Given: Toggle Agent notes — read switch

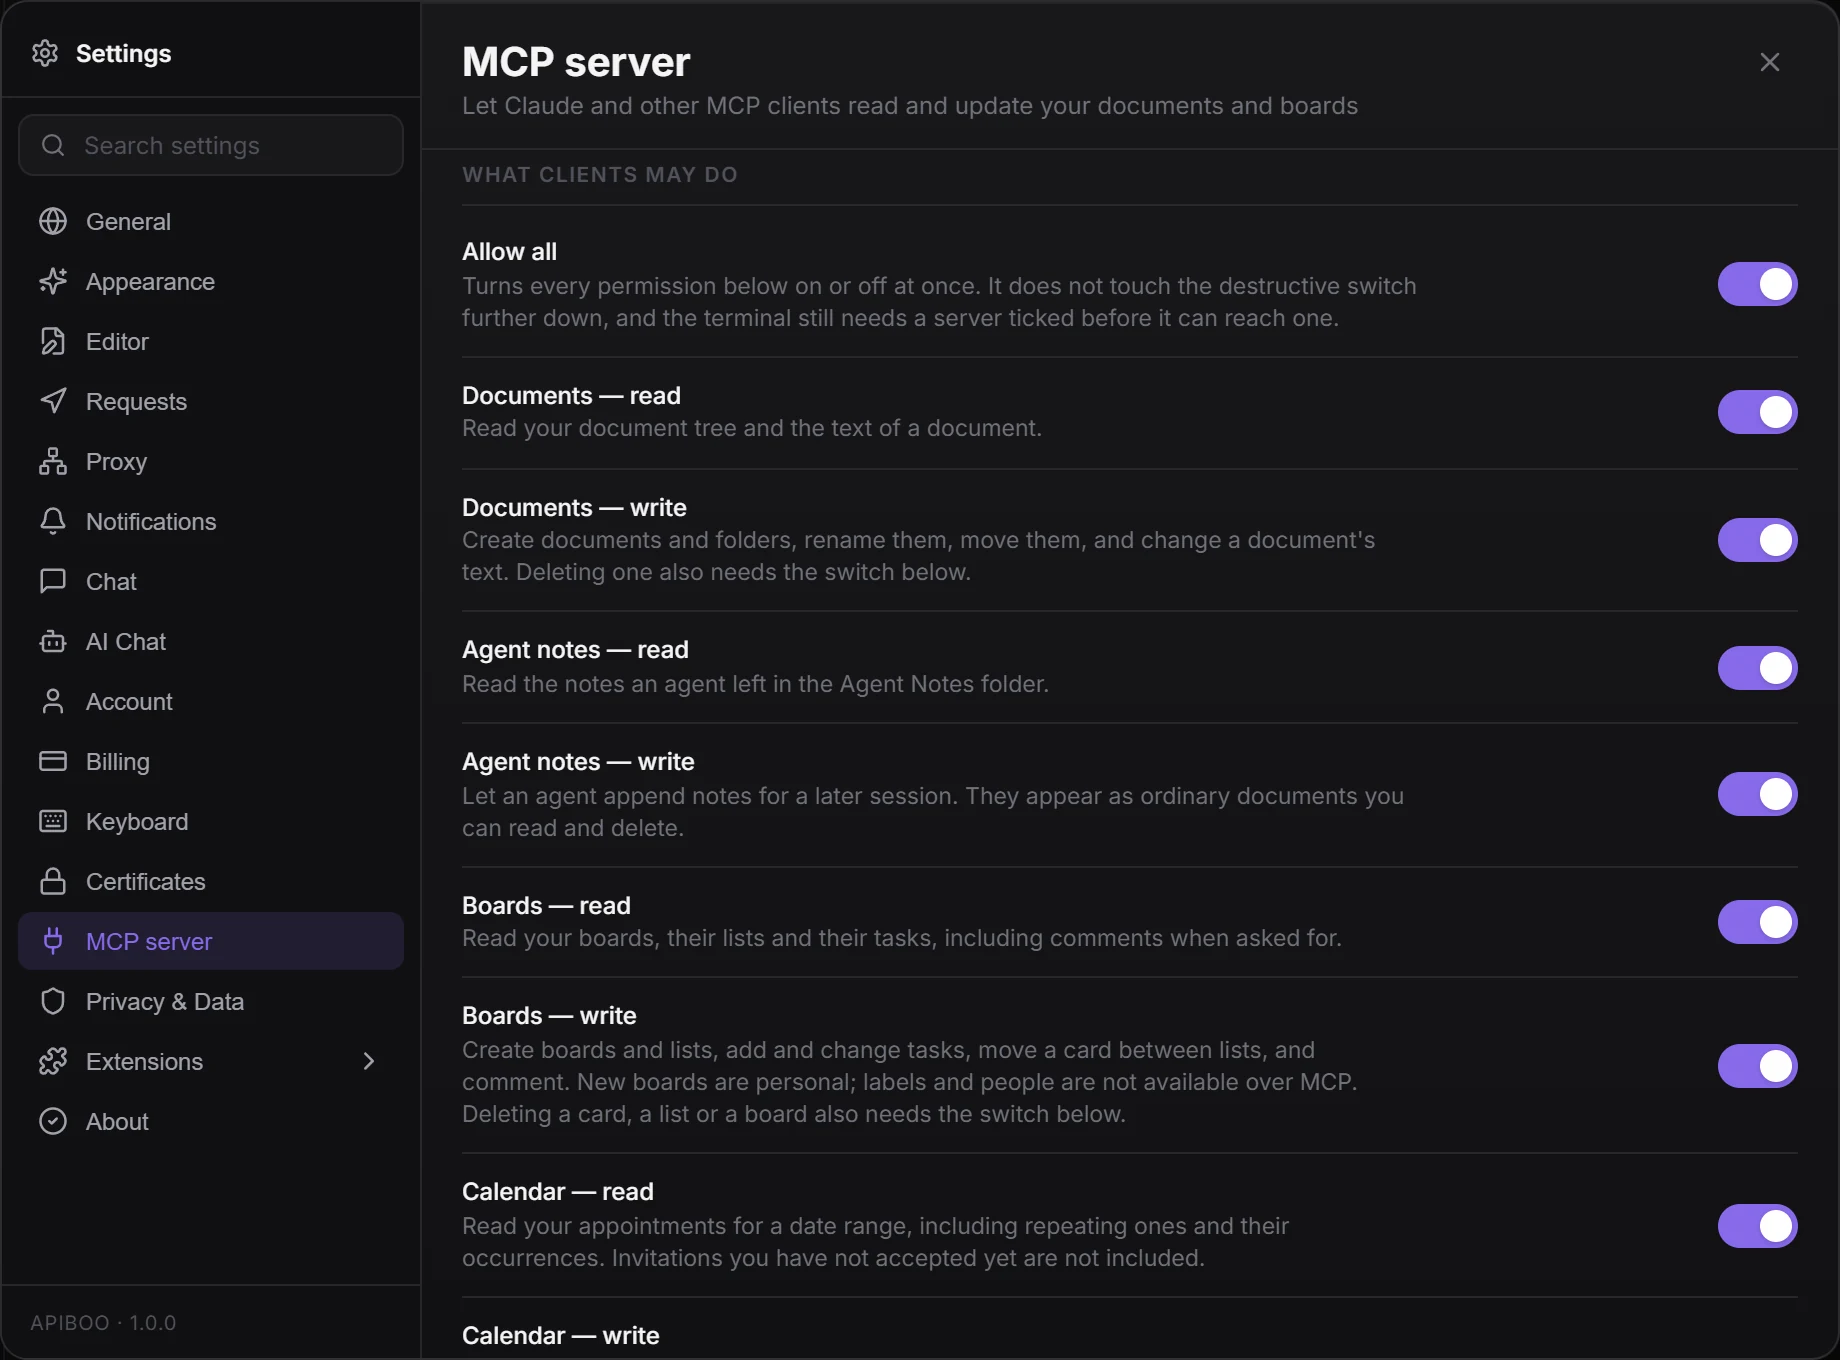Looking at the screenshot, I should pos(1758,668).
